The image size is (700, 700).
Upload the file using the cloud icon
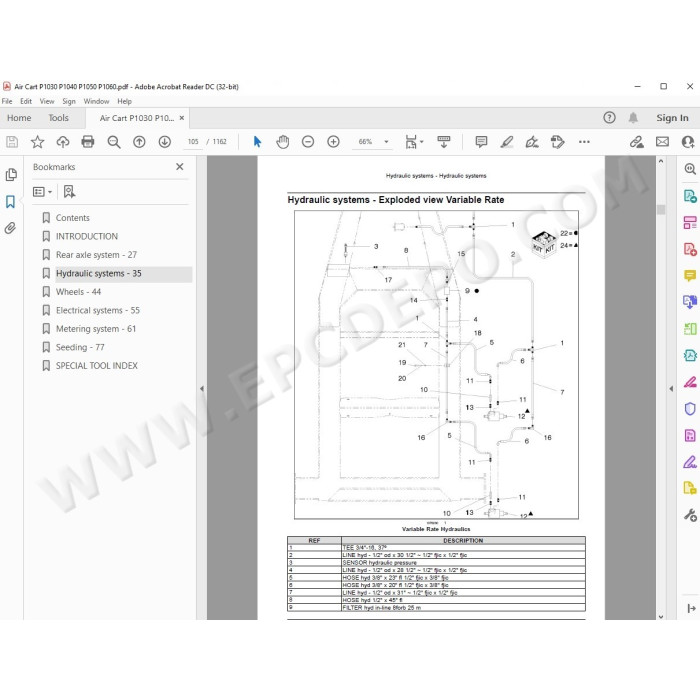point(63,142)
